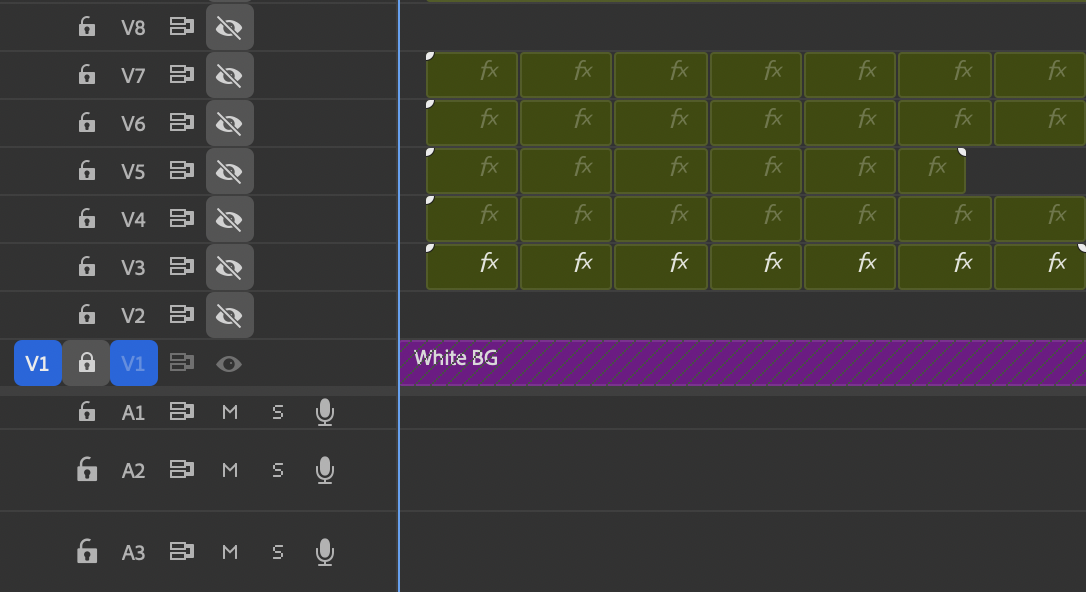Screen dimensions: 1086x592
Task: Select the blue V1 source patching button
Action: (x=37, y=363)
